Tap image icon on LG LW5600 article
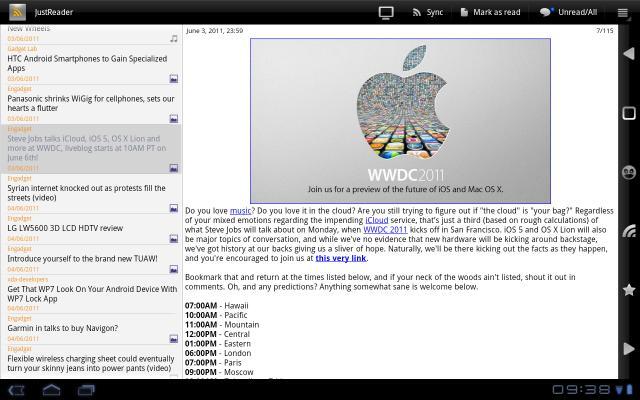 coord(174,238)
